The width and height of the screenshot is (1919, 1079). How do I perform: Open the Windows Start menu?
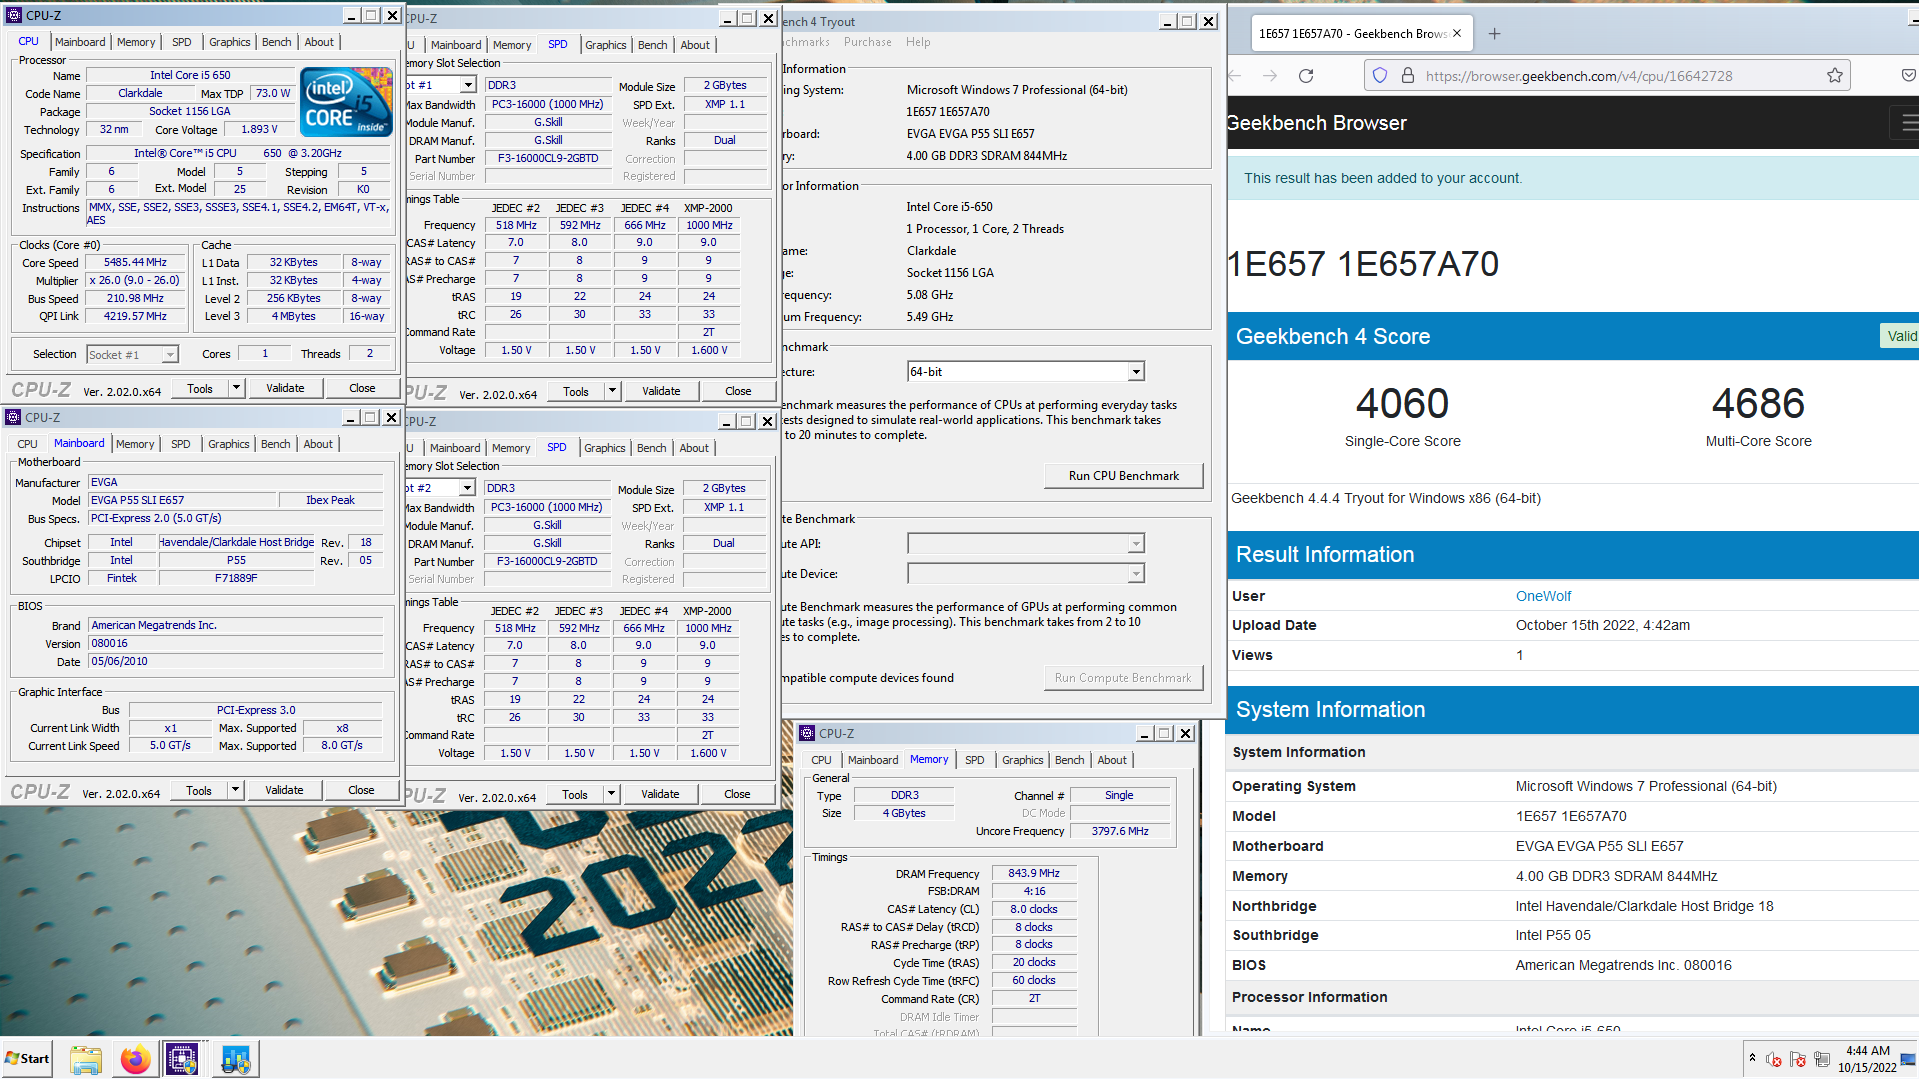click(27, 1059)
